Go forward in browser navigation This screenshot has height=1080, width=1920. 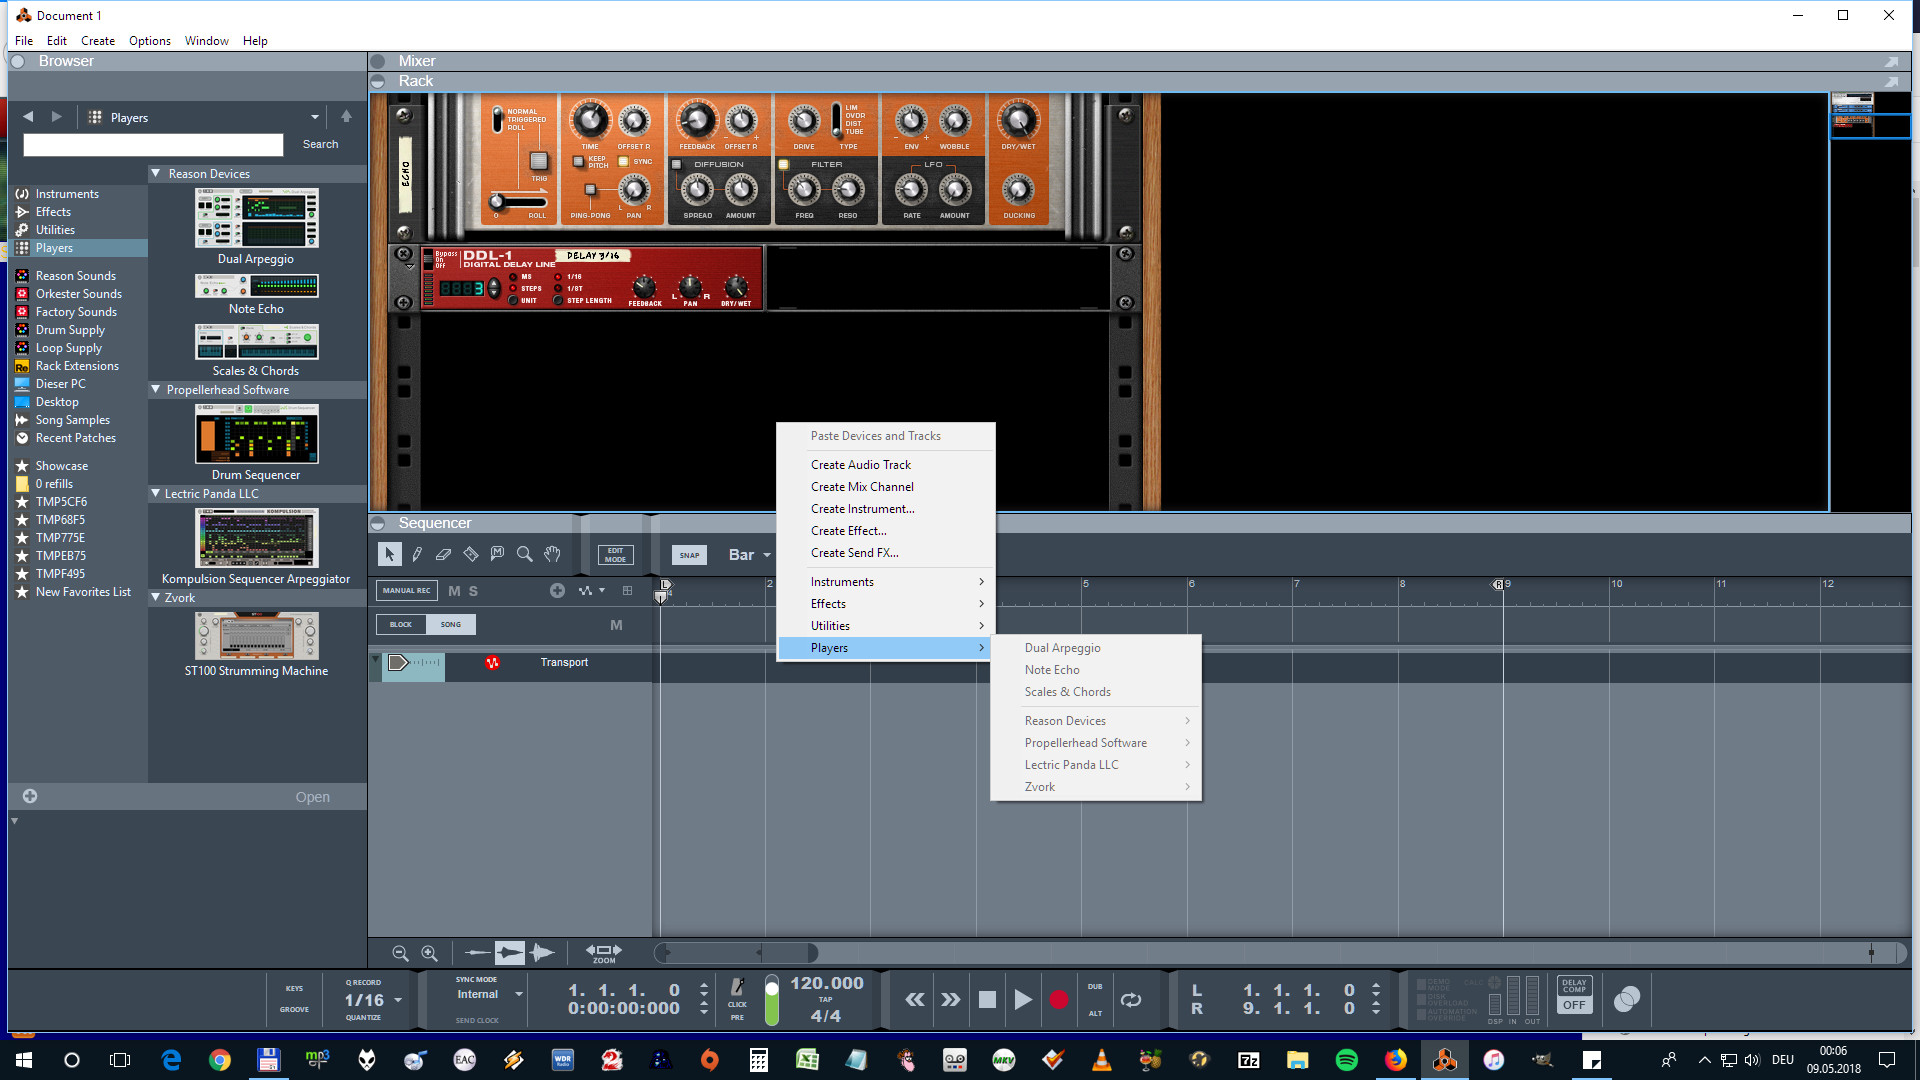[x=57, y=117]
